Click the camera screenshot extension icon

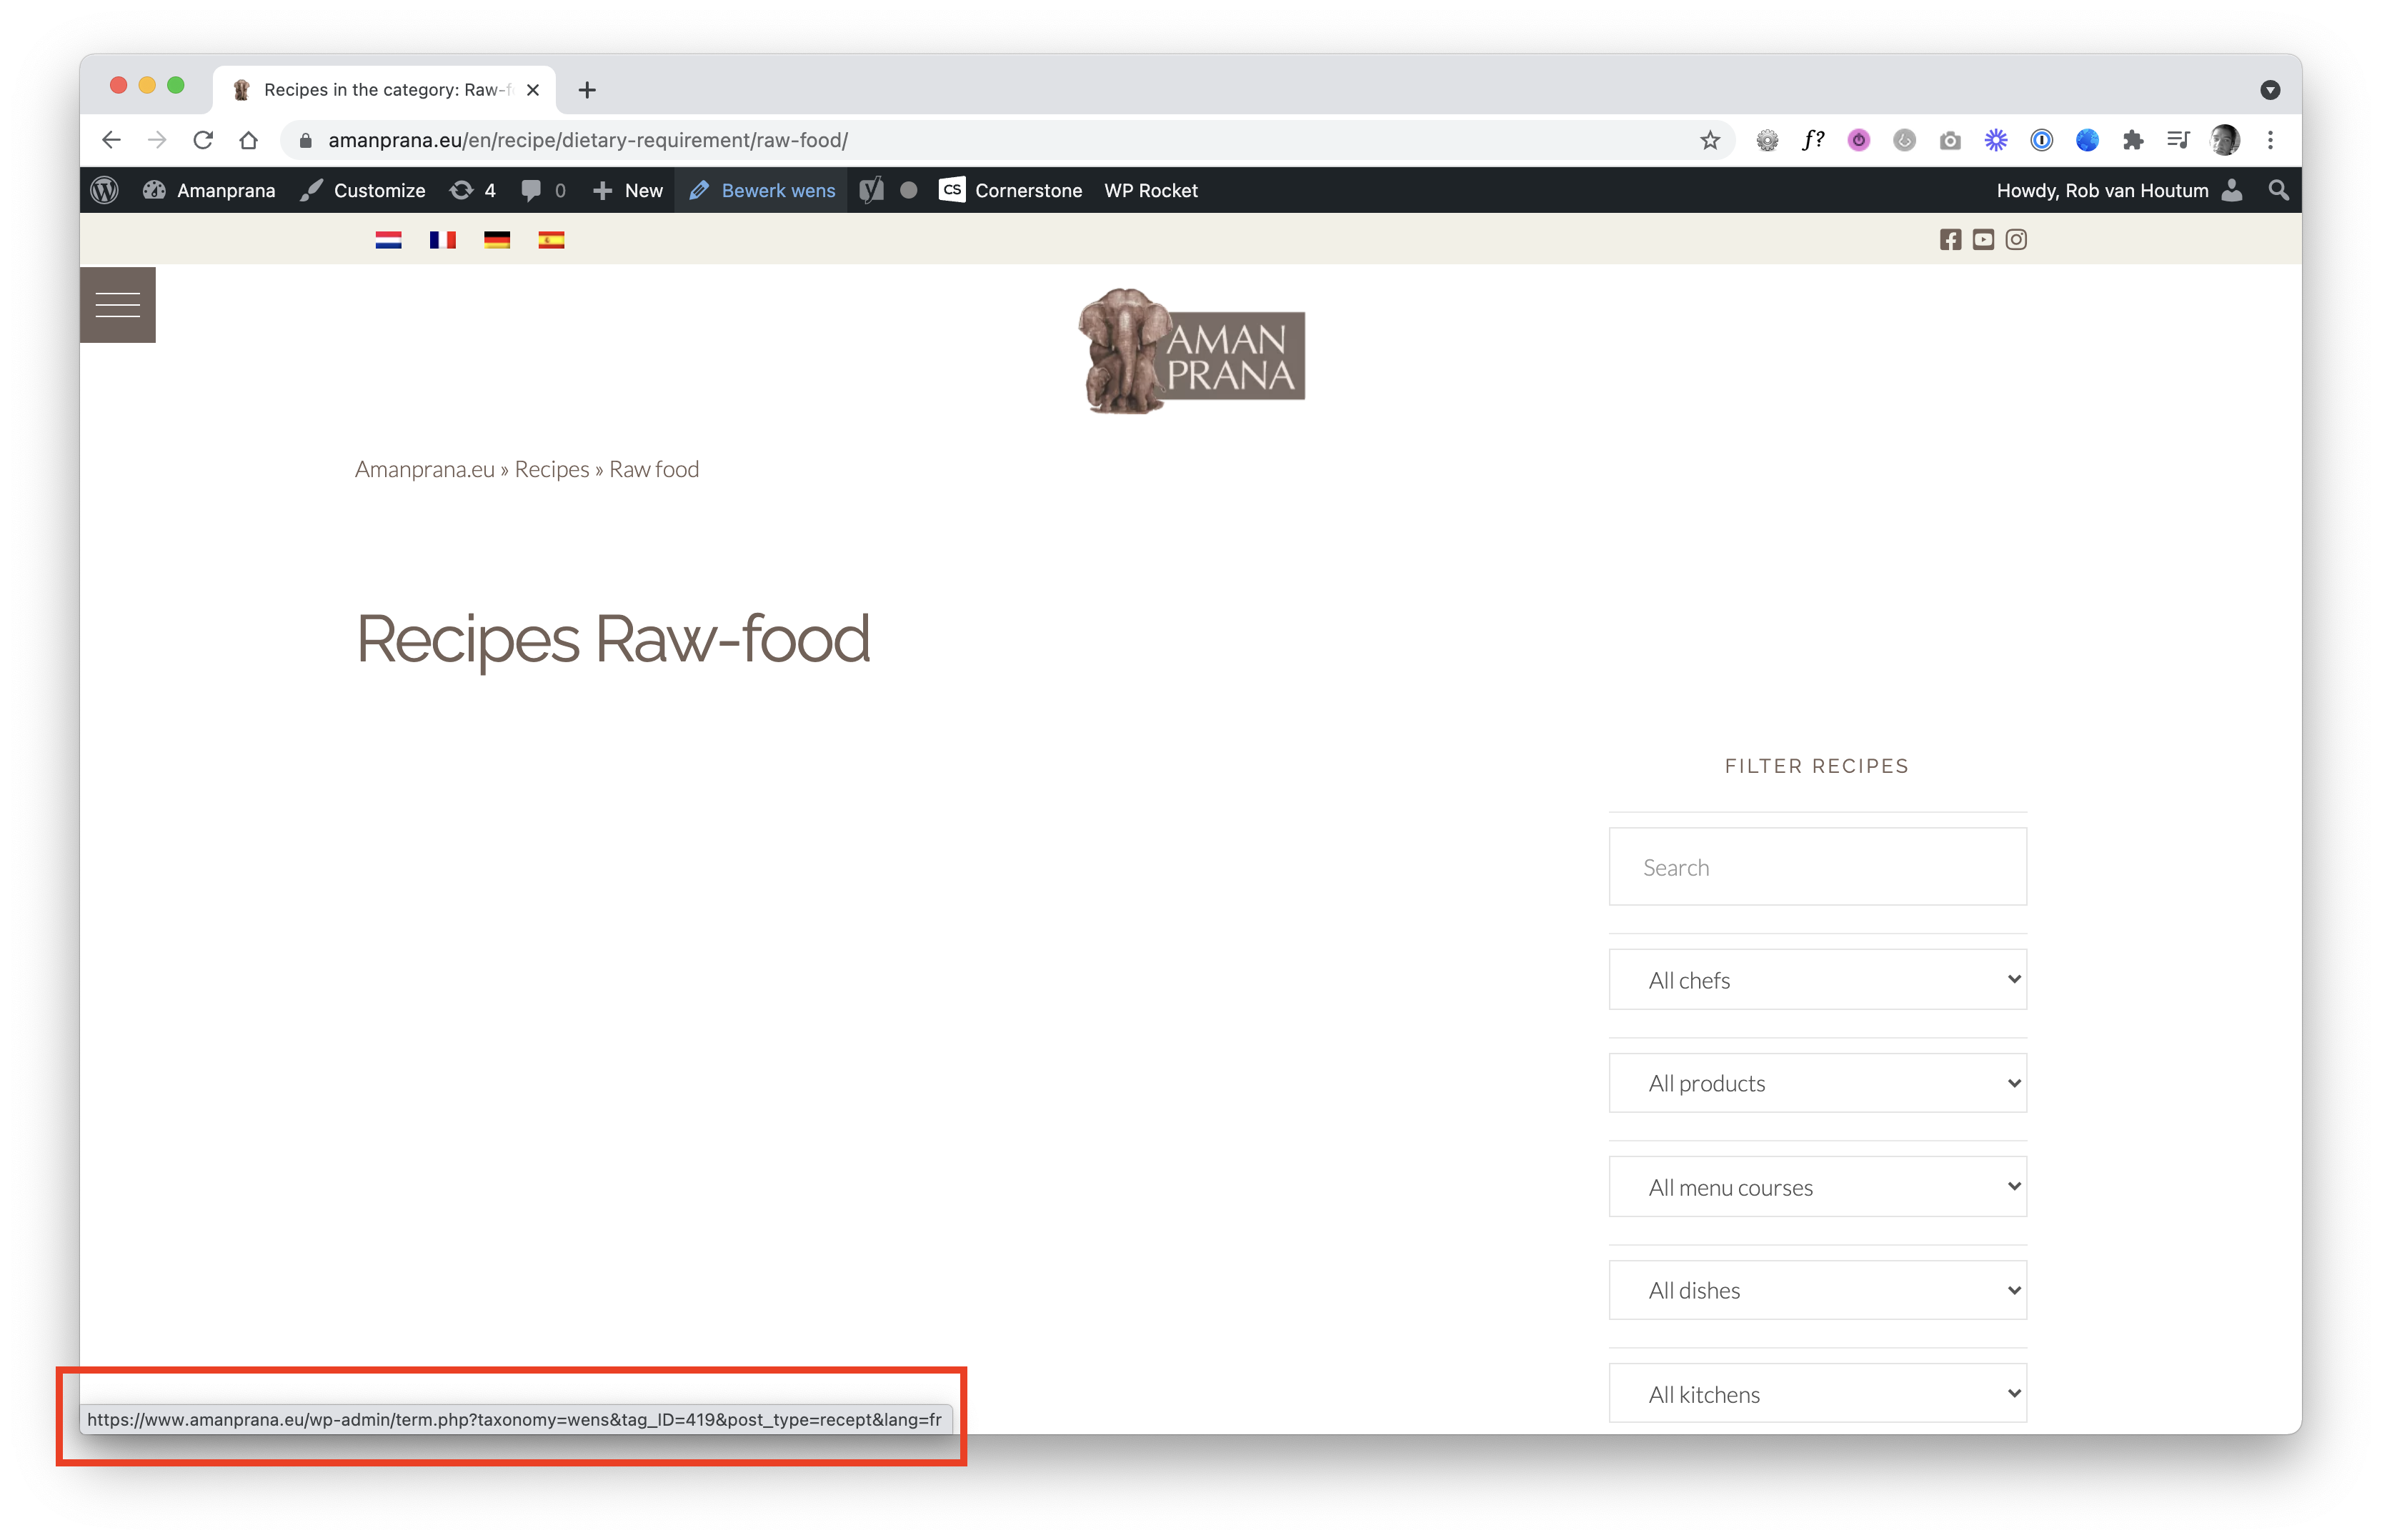tap(1950, 140)
